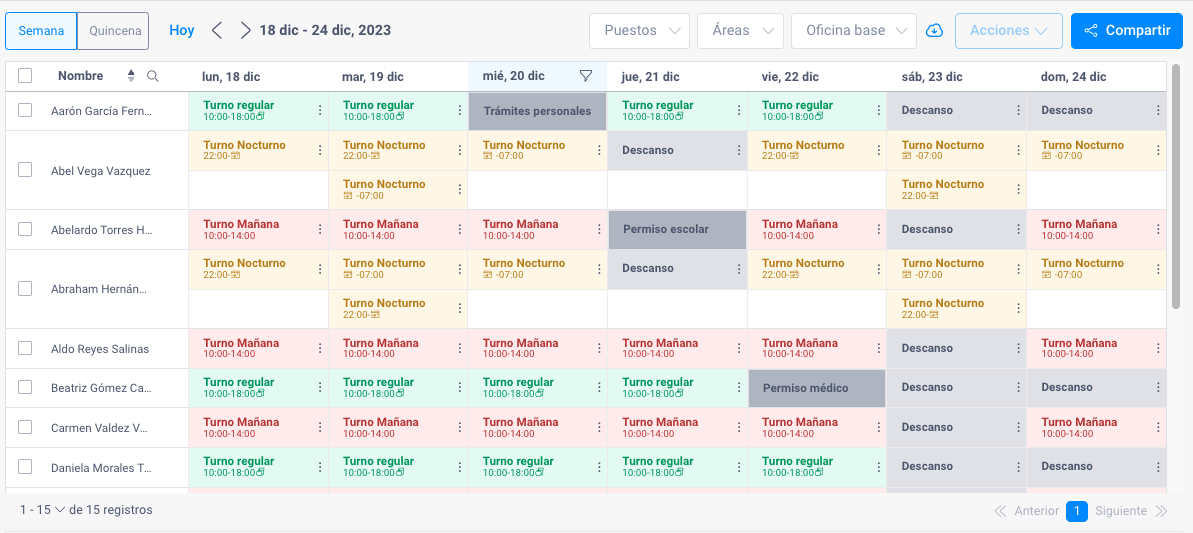Screen dimensions: 1193x533
Task: Click the cloud download icon
Action: pyautogui.click(x=934, y=31)
